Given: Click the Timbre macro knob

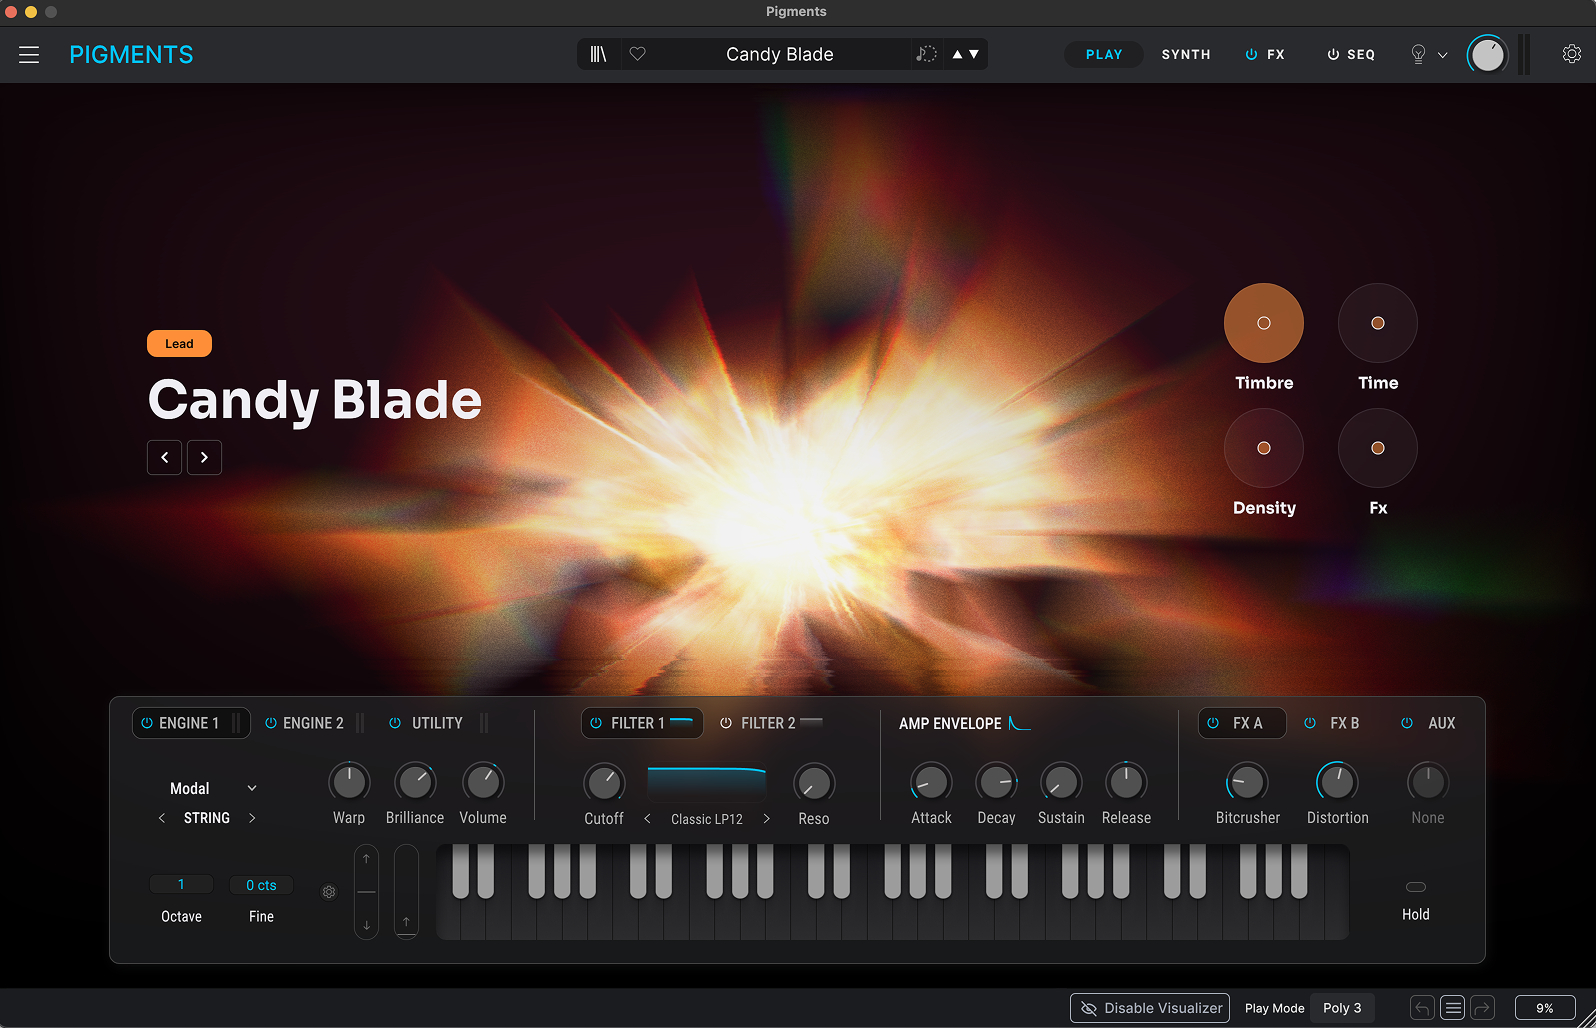Looking at the screenshot, I should point(1263,323).
